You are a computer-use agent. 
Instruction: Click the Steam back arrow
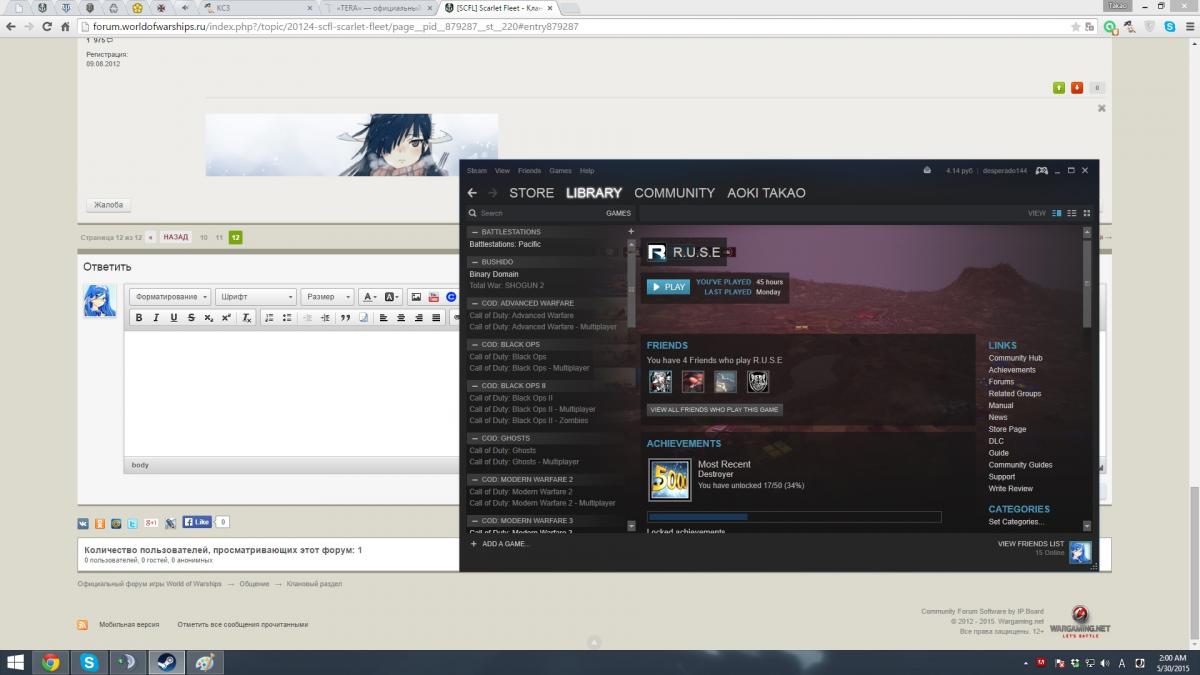click(472, 193)
